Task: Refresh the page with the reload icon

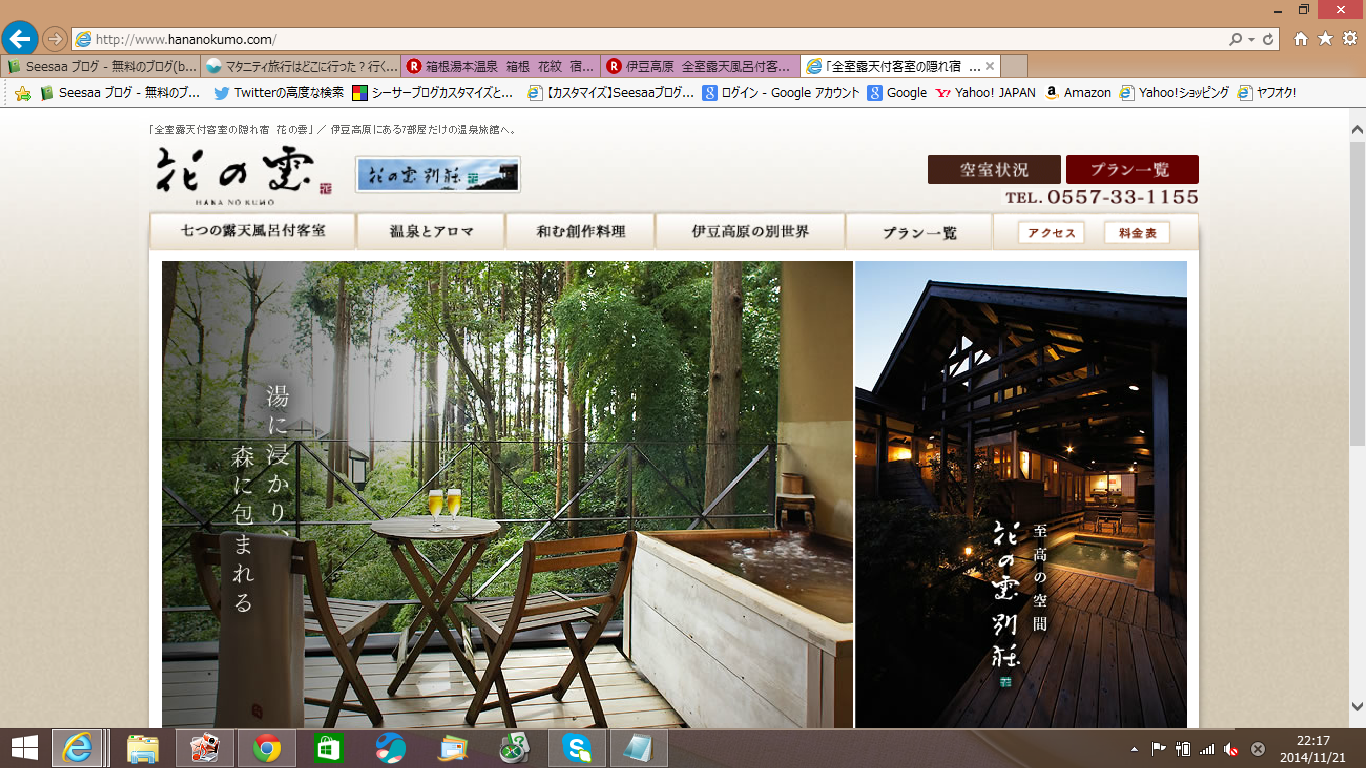Action: [x=1268, y=39]
